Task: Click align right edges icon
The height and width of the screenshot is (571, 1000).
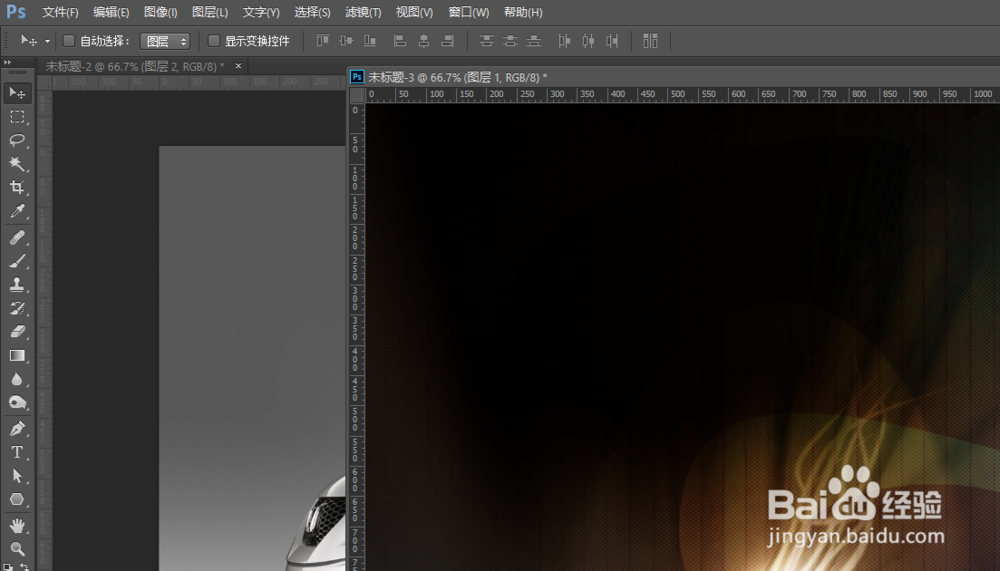Action: pos(448,41)
